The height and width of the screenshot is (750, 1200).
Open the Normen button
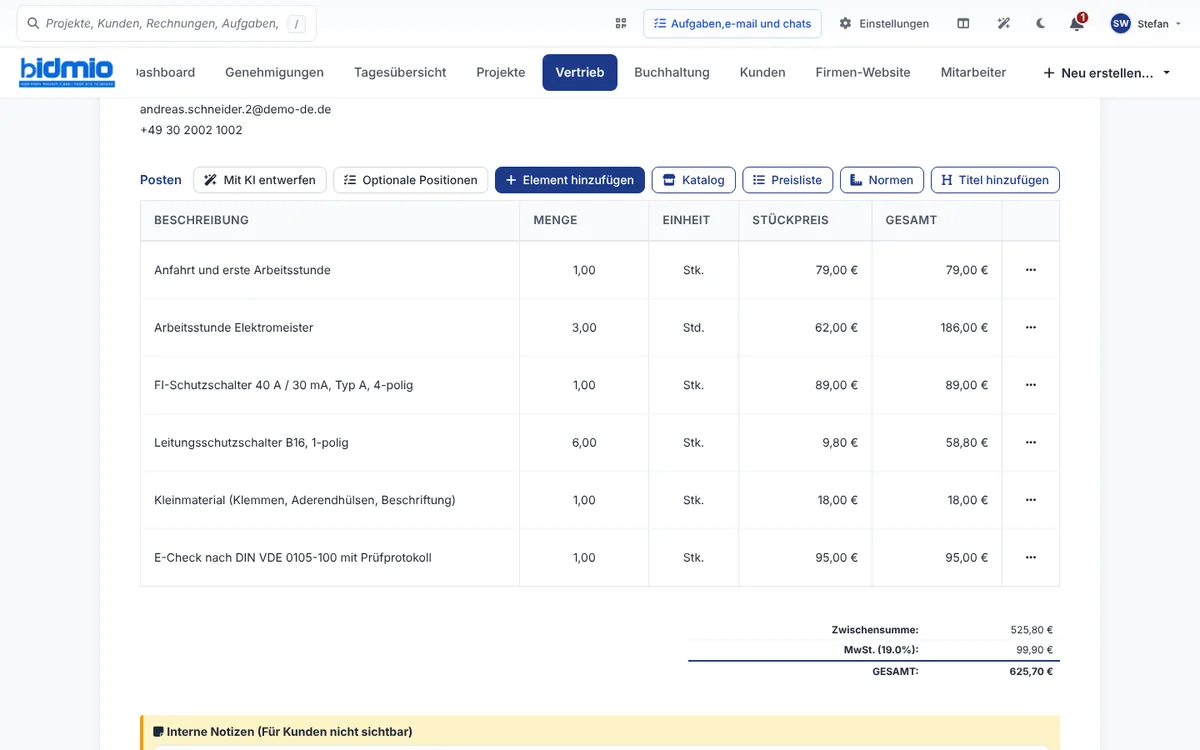coord(882,180)
